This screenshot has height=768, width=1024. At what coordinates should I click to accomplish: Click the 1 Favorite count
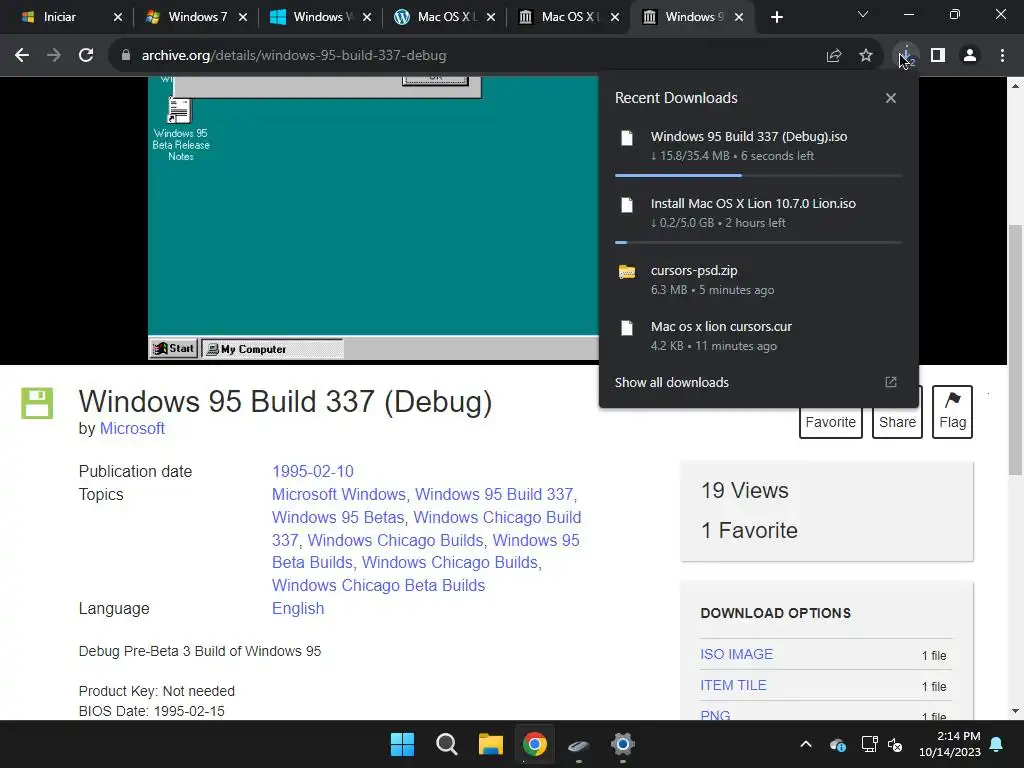749,530
